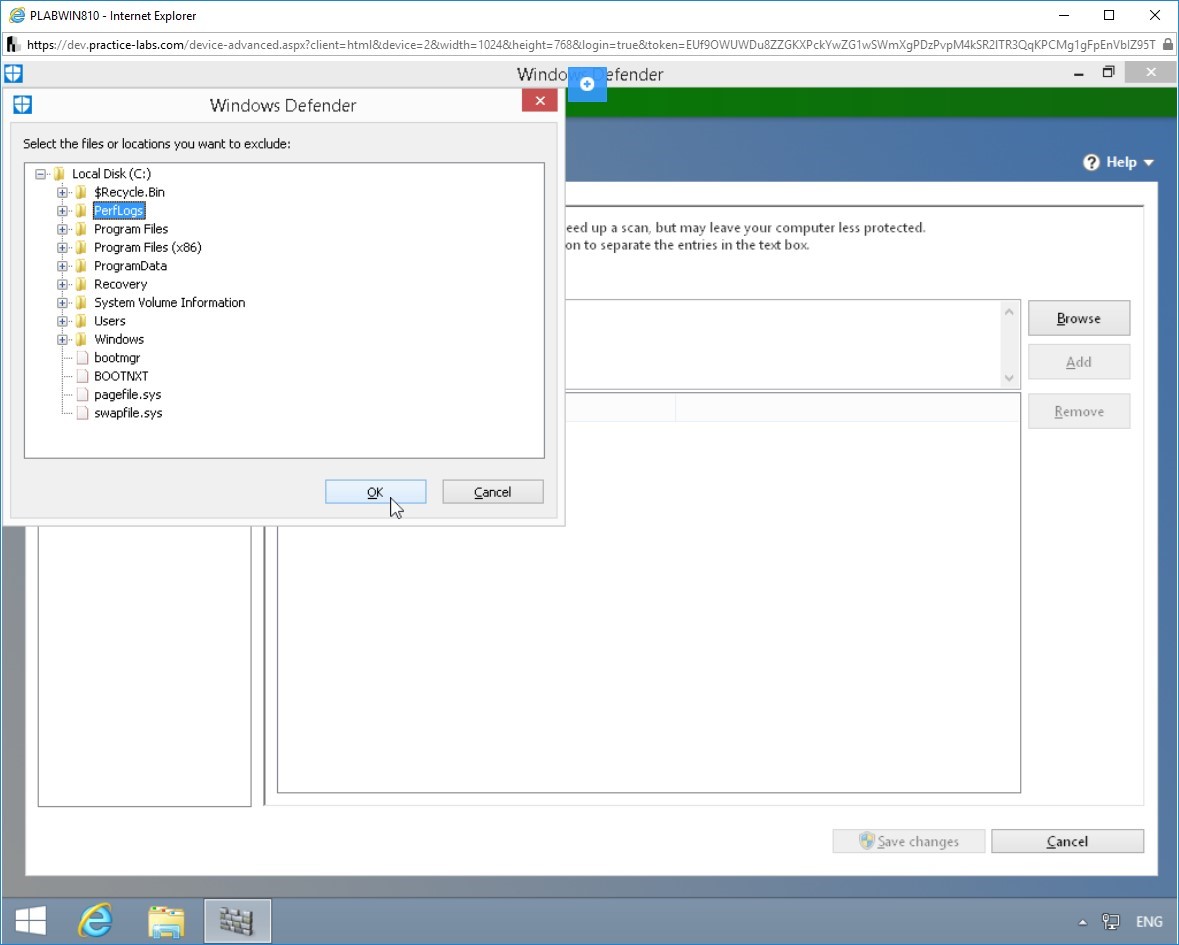This screenshot has height=945, width=1179.
Task: Click the Program Files folder icon
Action: (81, 229)
